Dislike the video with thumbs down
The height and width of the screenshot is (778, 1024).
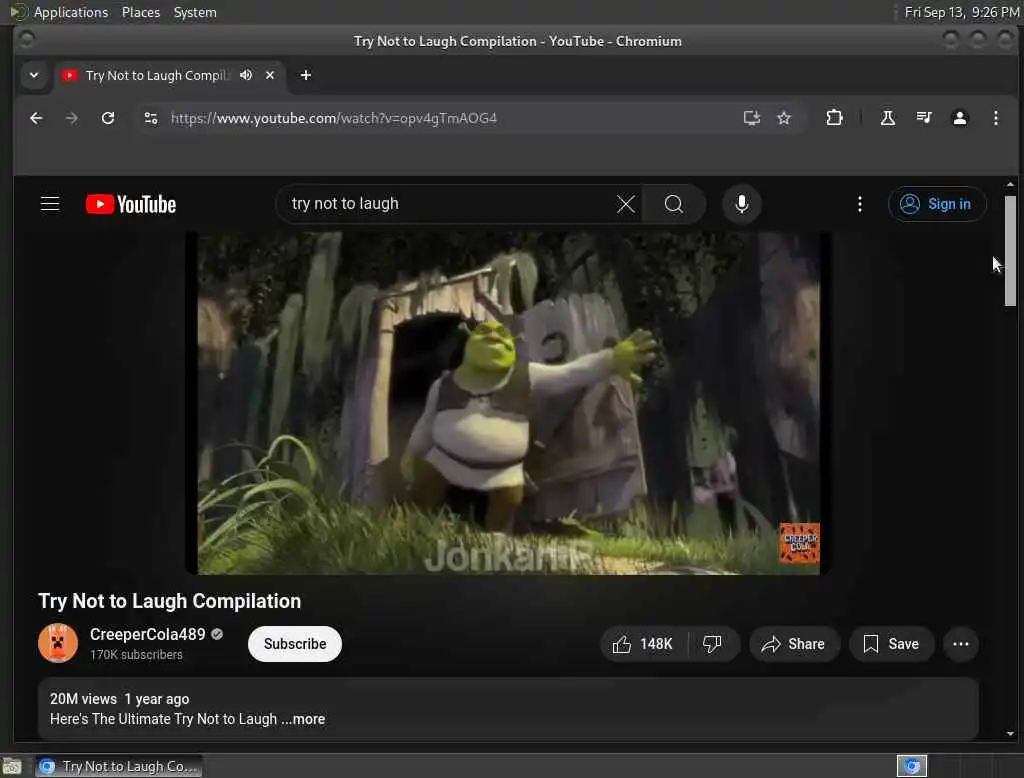coord(712,644)
